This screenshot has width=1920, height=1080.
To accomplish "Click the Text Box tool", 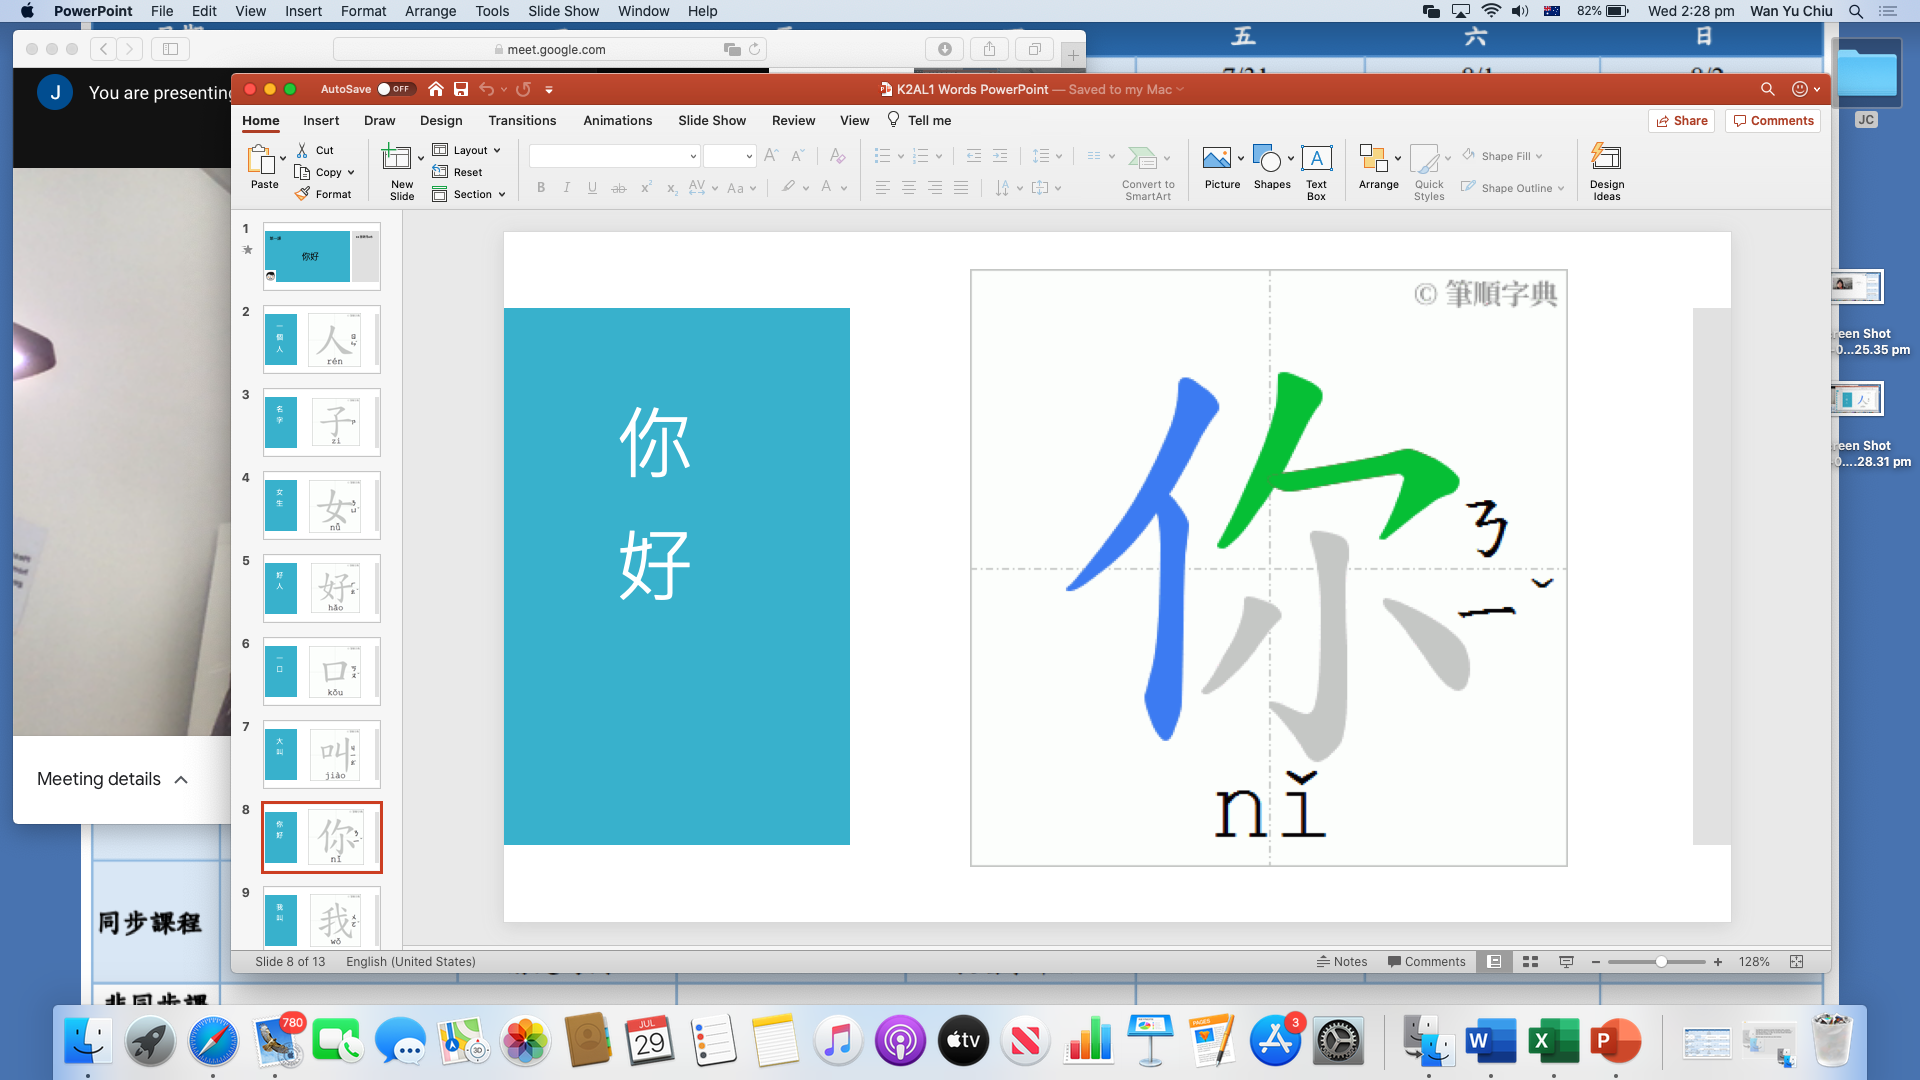I will tap(1316, 159).
